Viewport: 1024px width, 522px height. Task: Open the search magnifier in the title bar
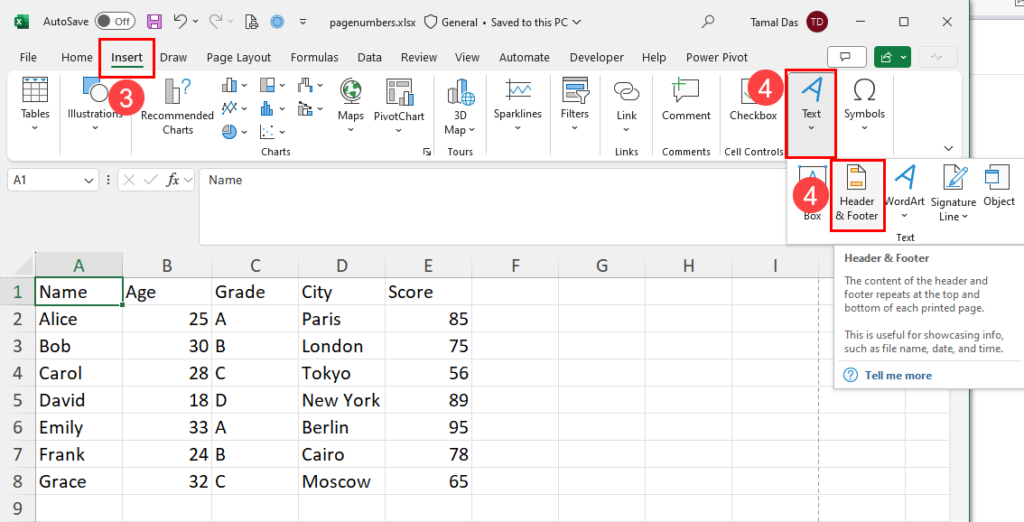pos(707,22)
